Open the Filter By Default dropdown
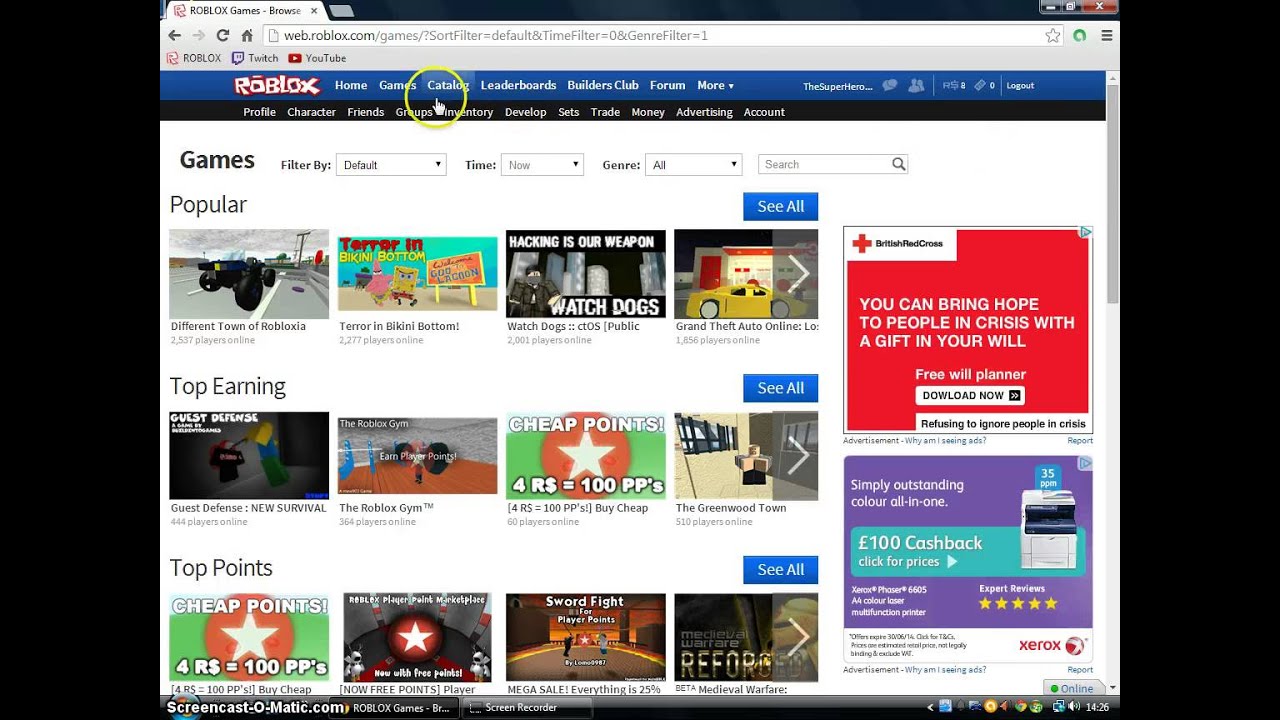Viewport: 1280px width, 720px height. 391,165
